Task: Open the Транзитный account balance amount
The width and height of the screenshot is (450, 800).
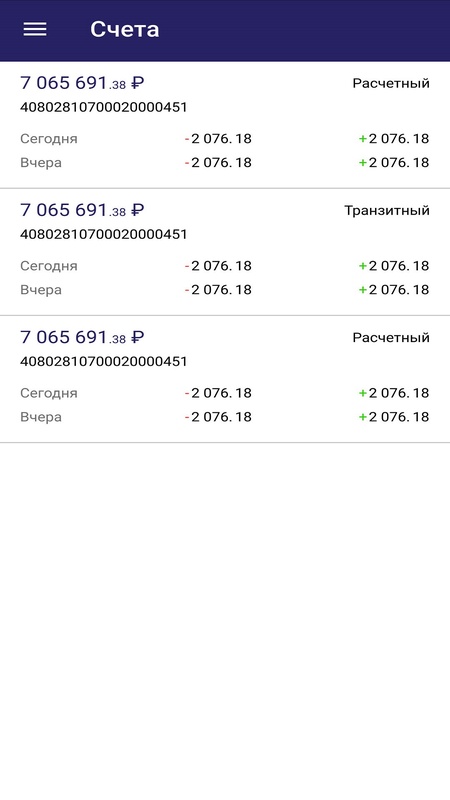Action: coord(82,210)
